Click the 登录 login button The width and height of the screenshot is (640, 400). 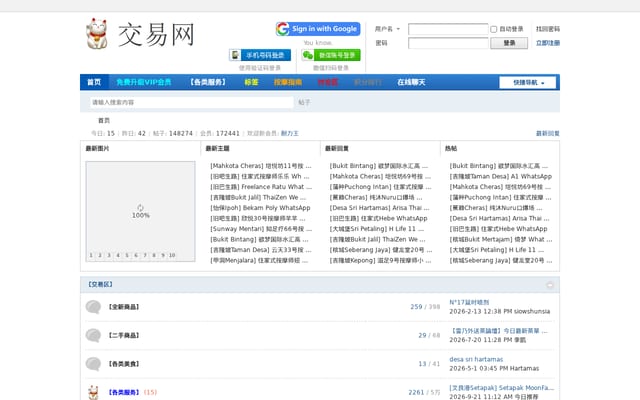(x=509, y=43)
